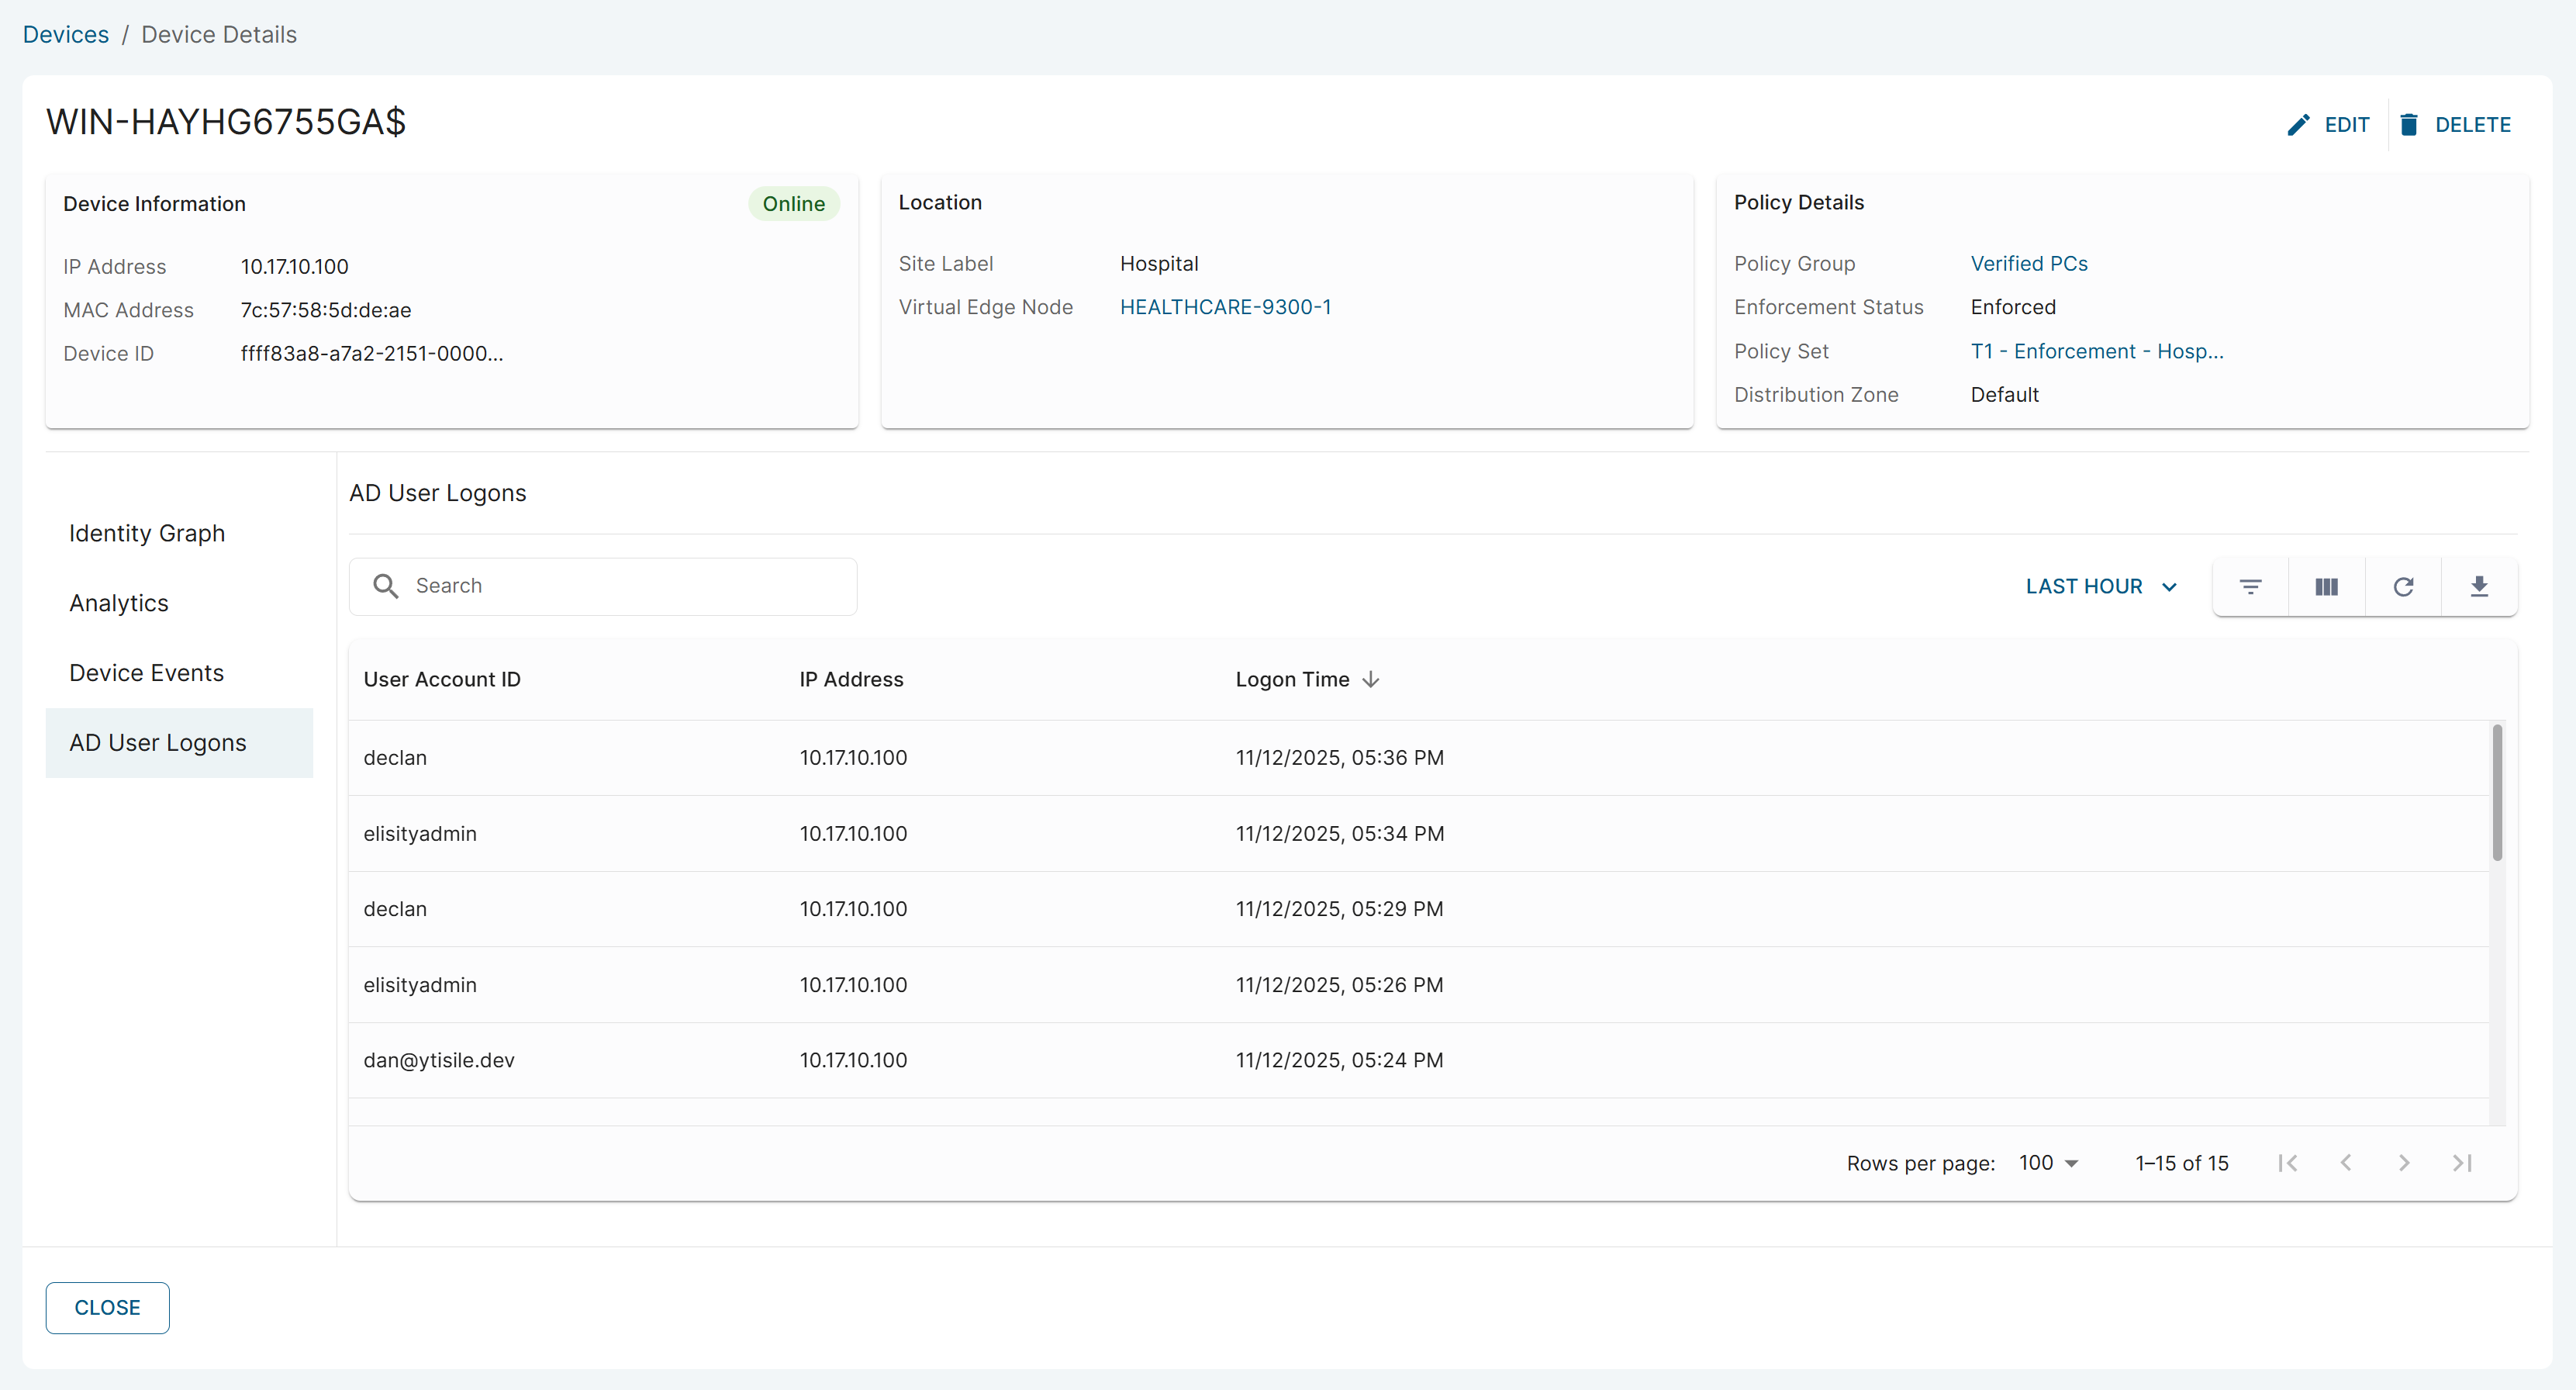Screen dimensions: 2576x1390
Task: Click the table vertical scrollbar
Action: (2496, 792)
